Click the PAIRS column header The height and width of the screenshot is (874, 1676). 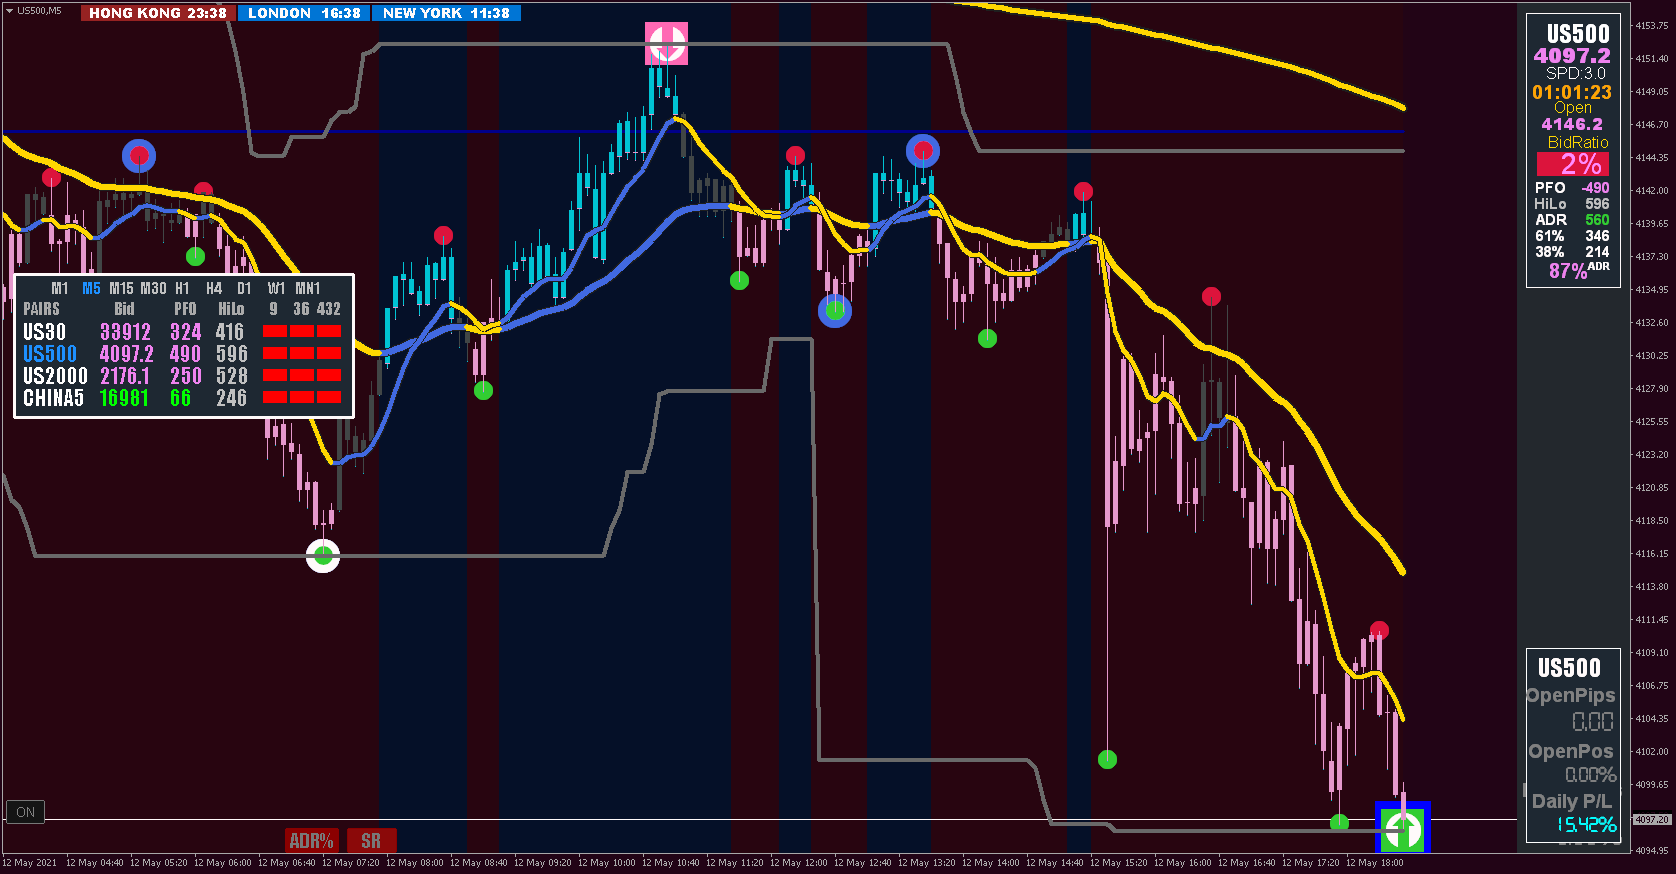(41, 309)
